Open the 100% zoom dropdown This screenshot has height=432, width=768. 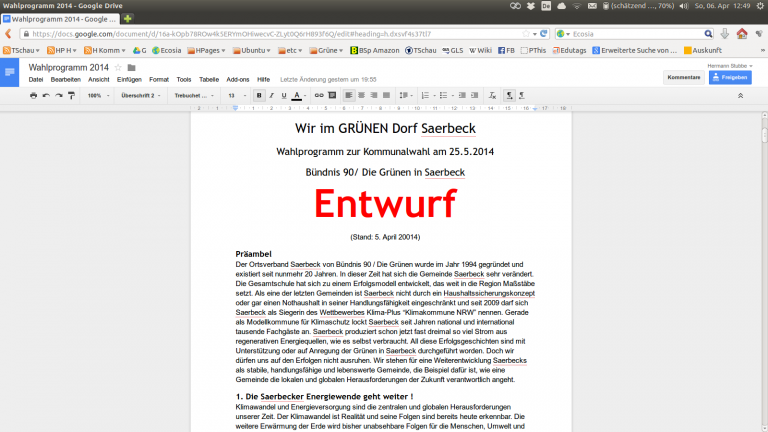coord(98,96)
